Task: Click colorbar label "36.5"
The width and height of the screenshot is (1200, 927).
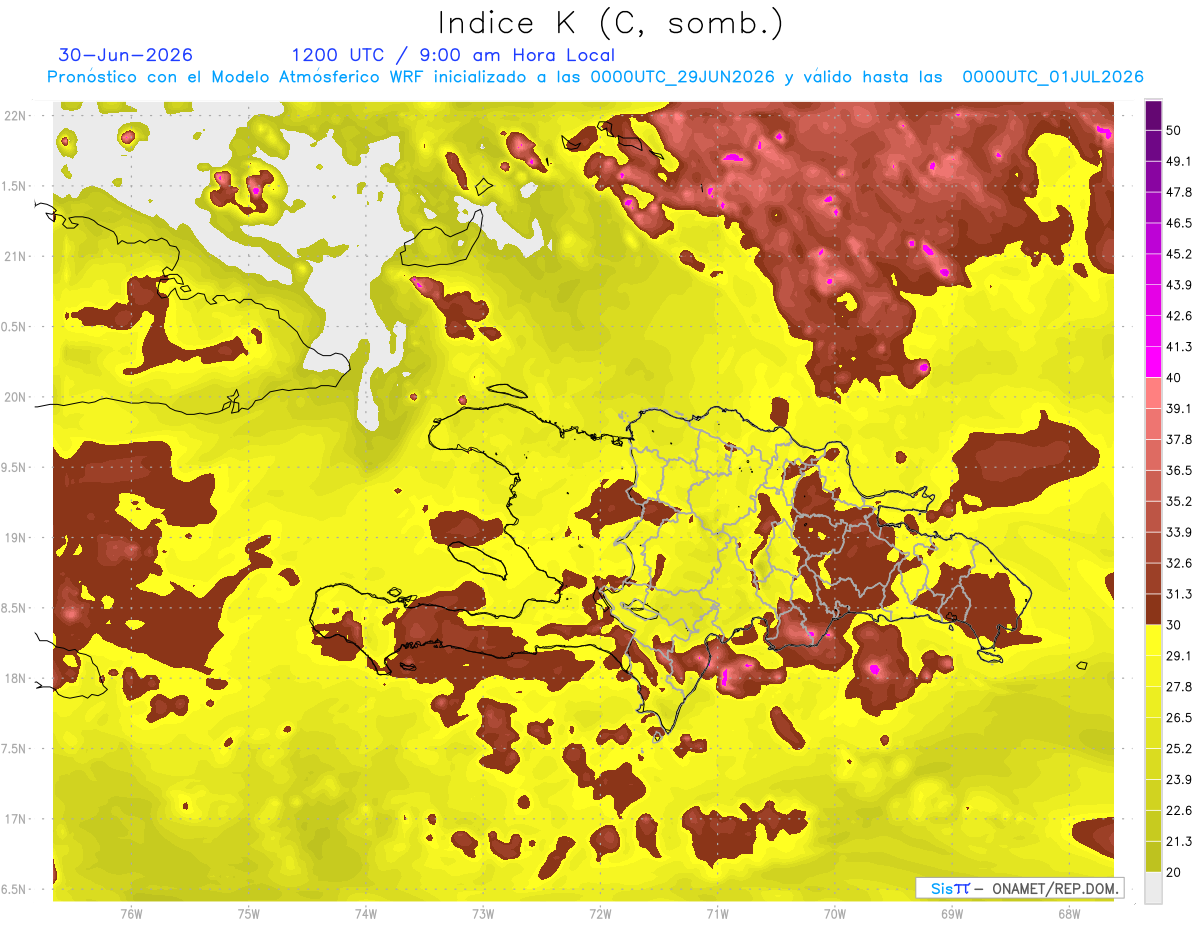Action: pyautogui.click(x=1180, y=470)
